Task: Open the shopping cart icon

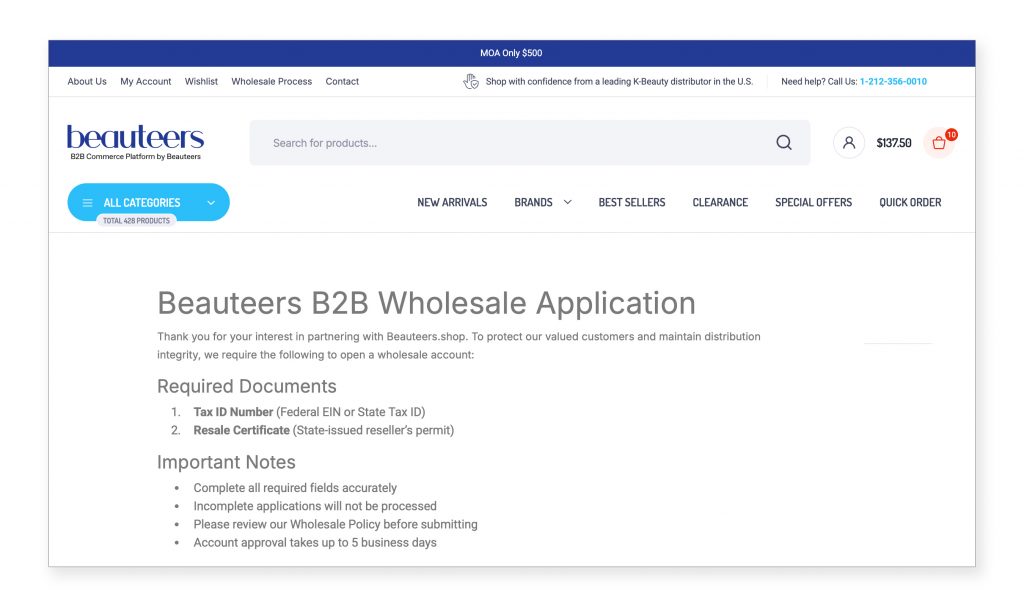Action: (937, 143)
